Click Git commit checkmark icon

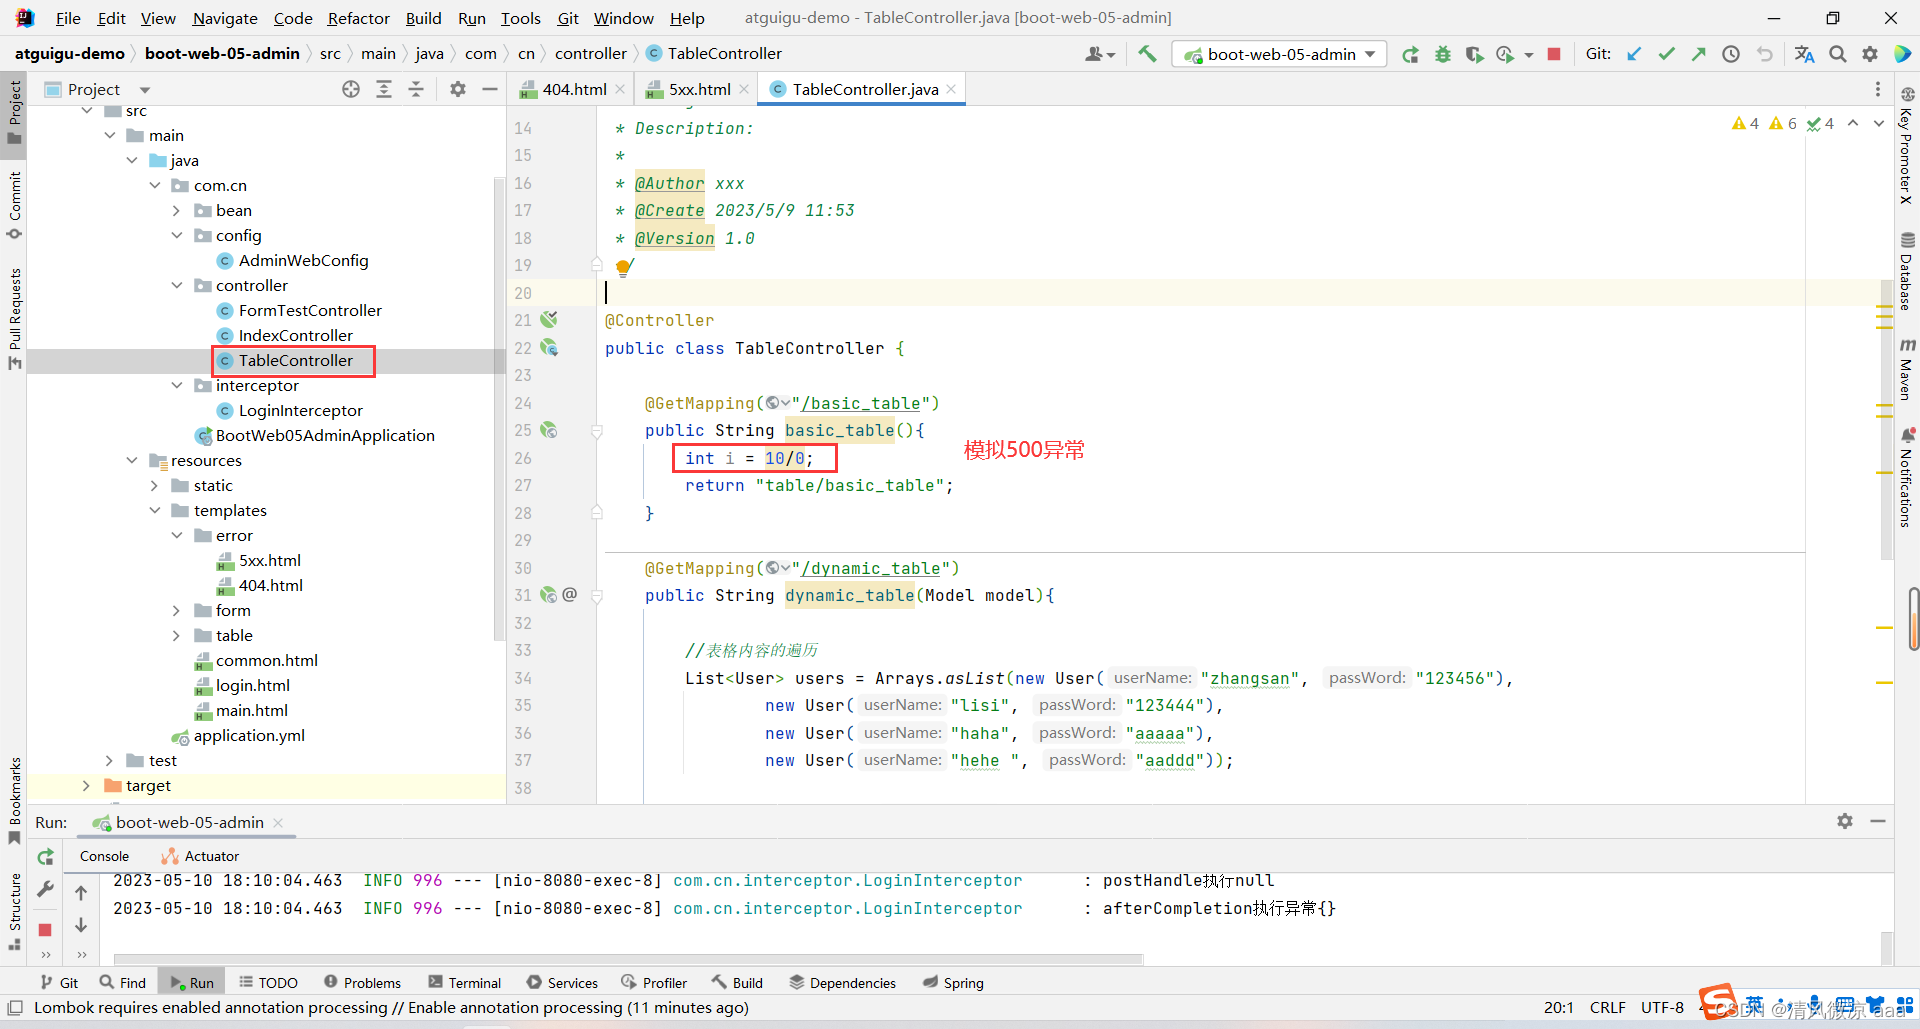[x=1666, y=54]
